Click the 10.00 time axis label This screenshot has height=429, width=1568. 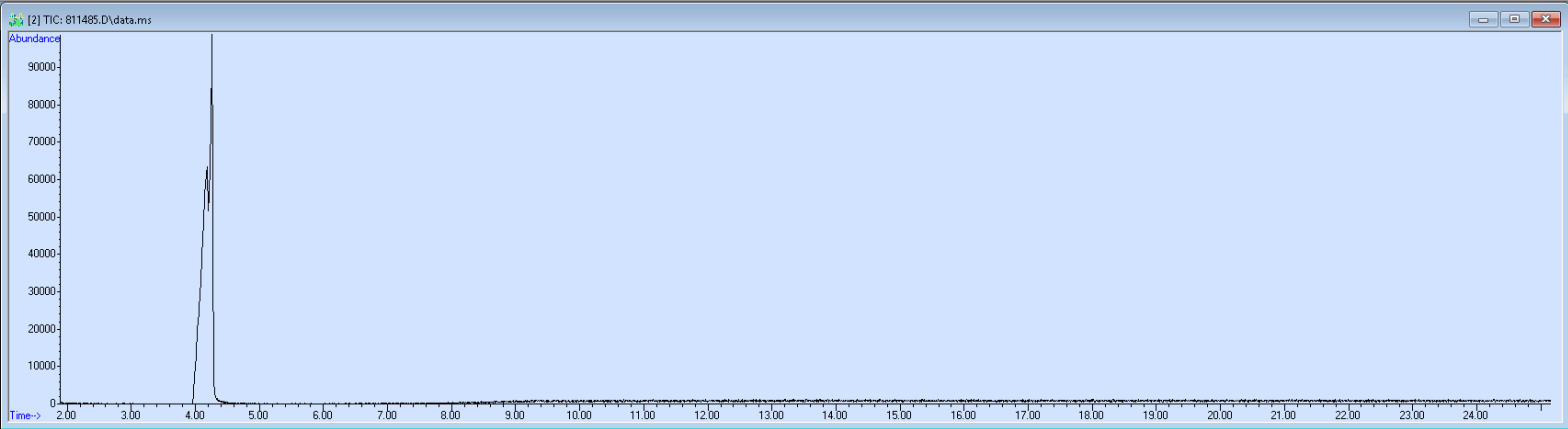pyautogui.click(x=578, y=414)
